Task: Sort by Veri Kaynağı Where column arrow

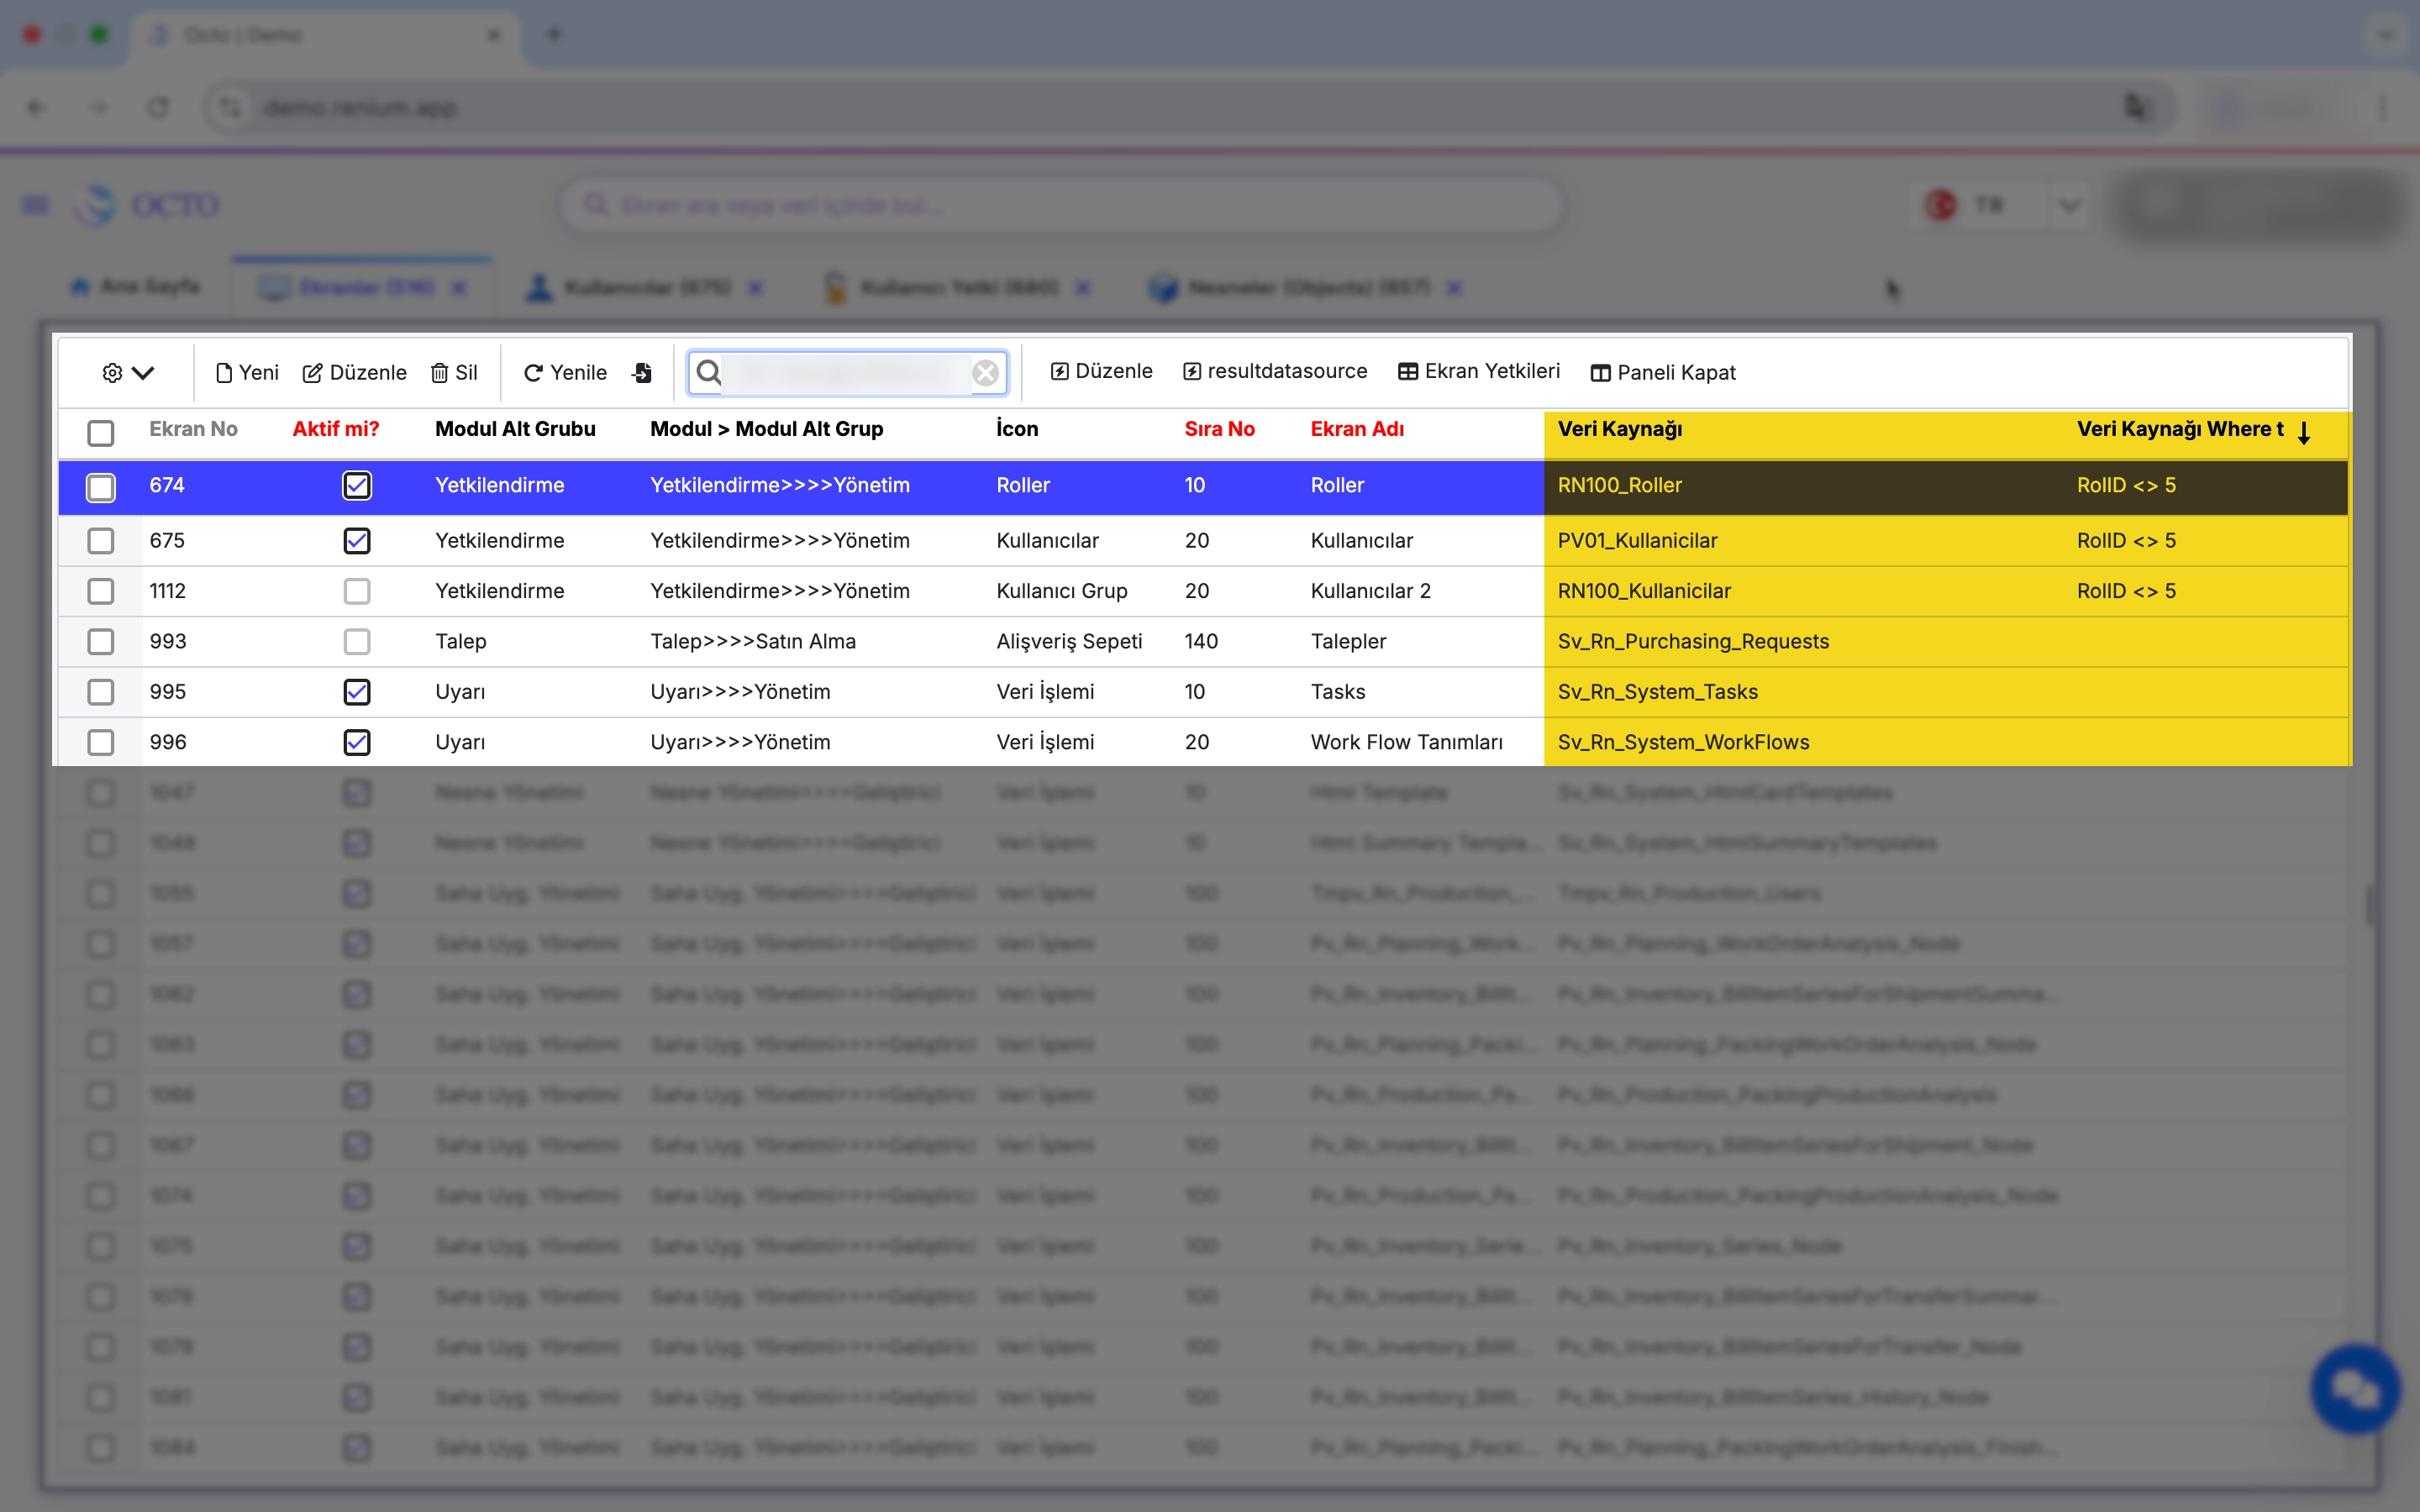Action: [2303, 432]
